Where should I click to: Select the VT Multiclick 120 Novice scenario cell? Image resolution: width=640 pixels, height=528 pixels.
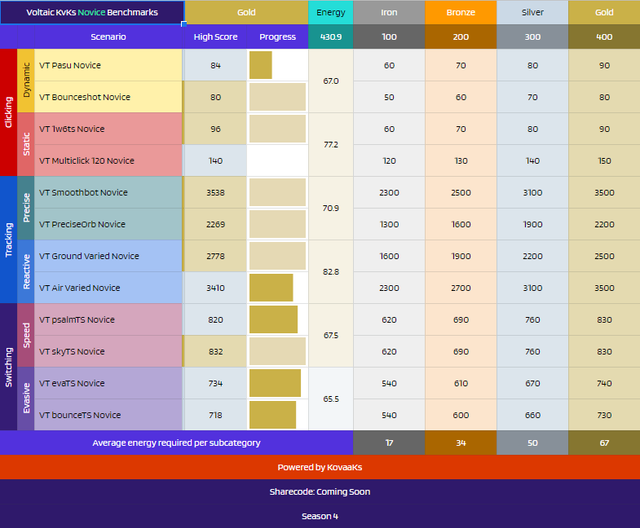click(x=108, y=161)
